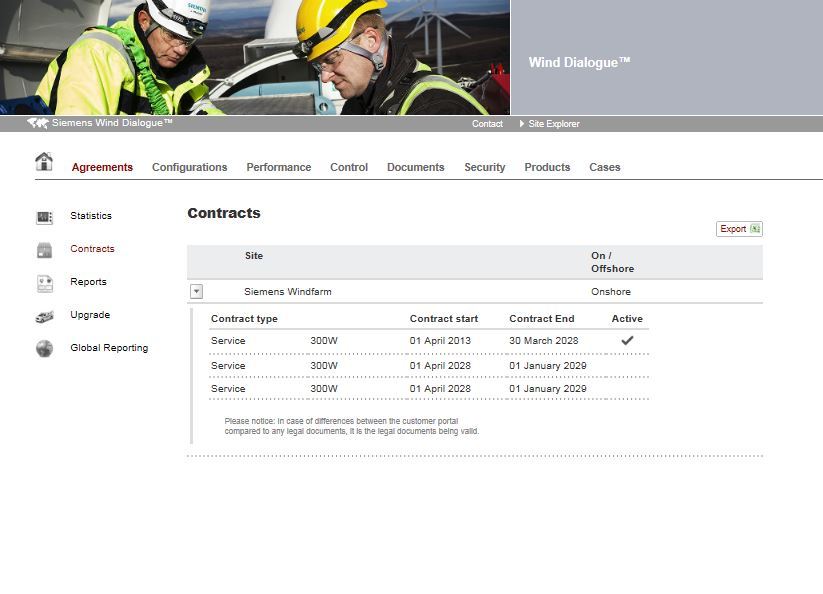Switch to the Products tab

click(547, 167)
